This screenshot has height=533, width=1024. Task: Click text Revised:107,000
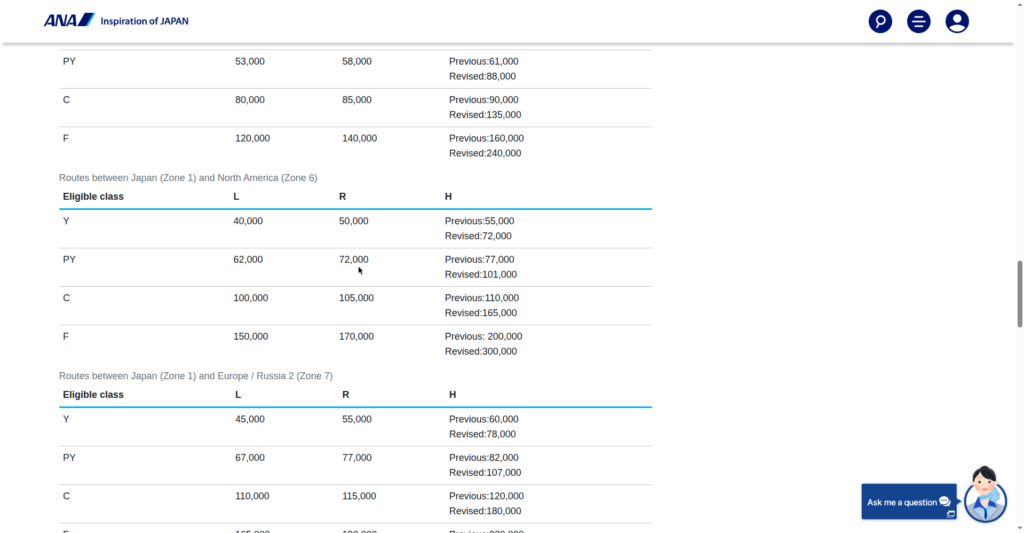click(x=485, y=473)
